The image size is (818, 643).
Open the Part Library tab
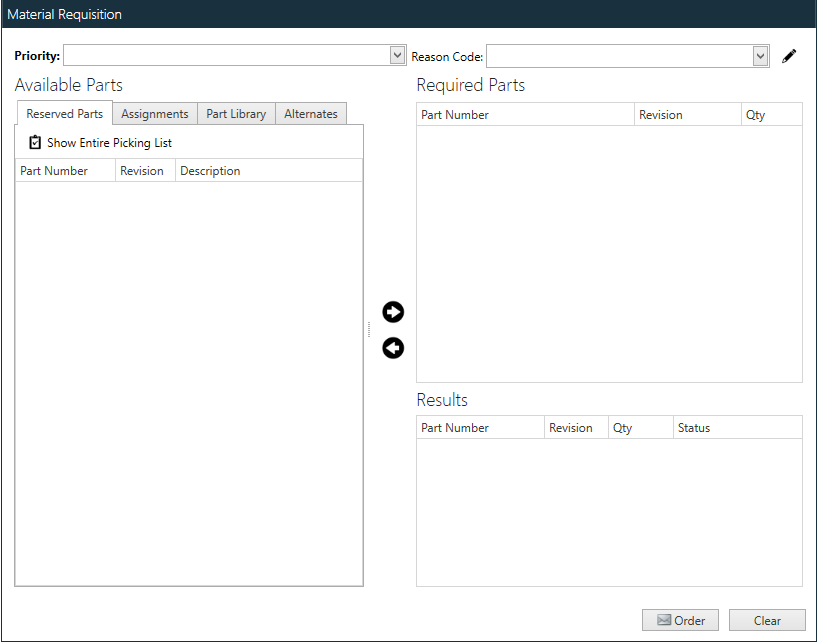click(236, 113)
